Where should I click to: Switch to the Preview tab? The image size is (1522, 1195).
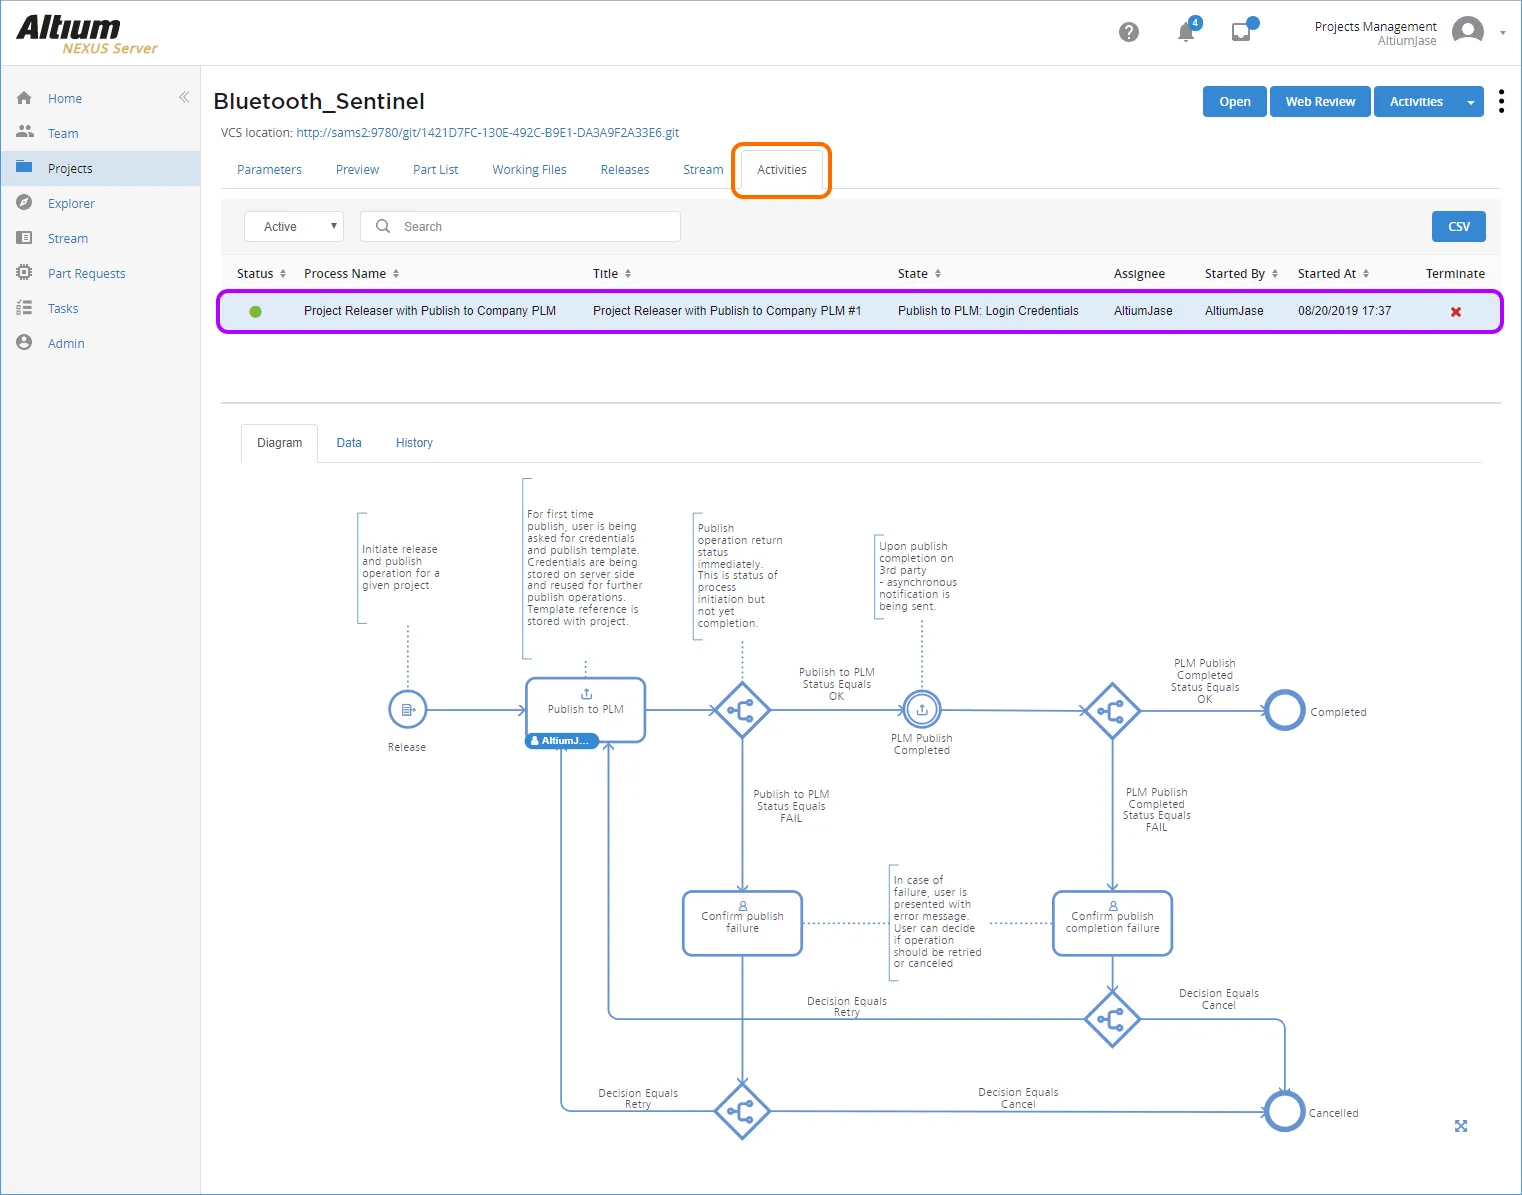(x=357, y=170)
